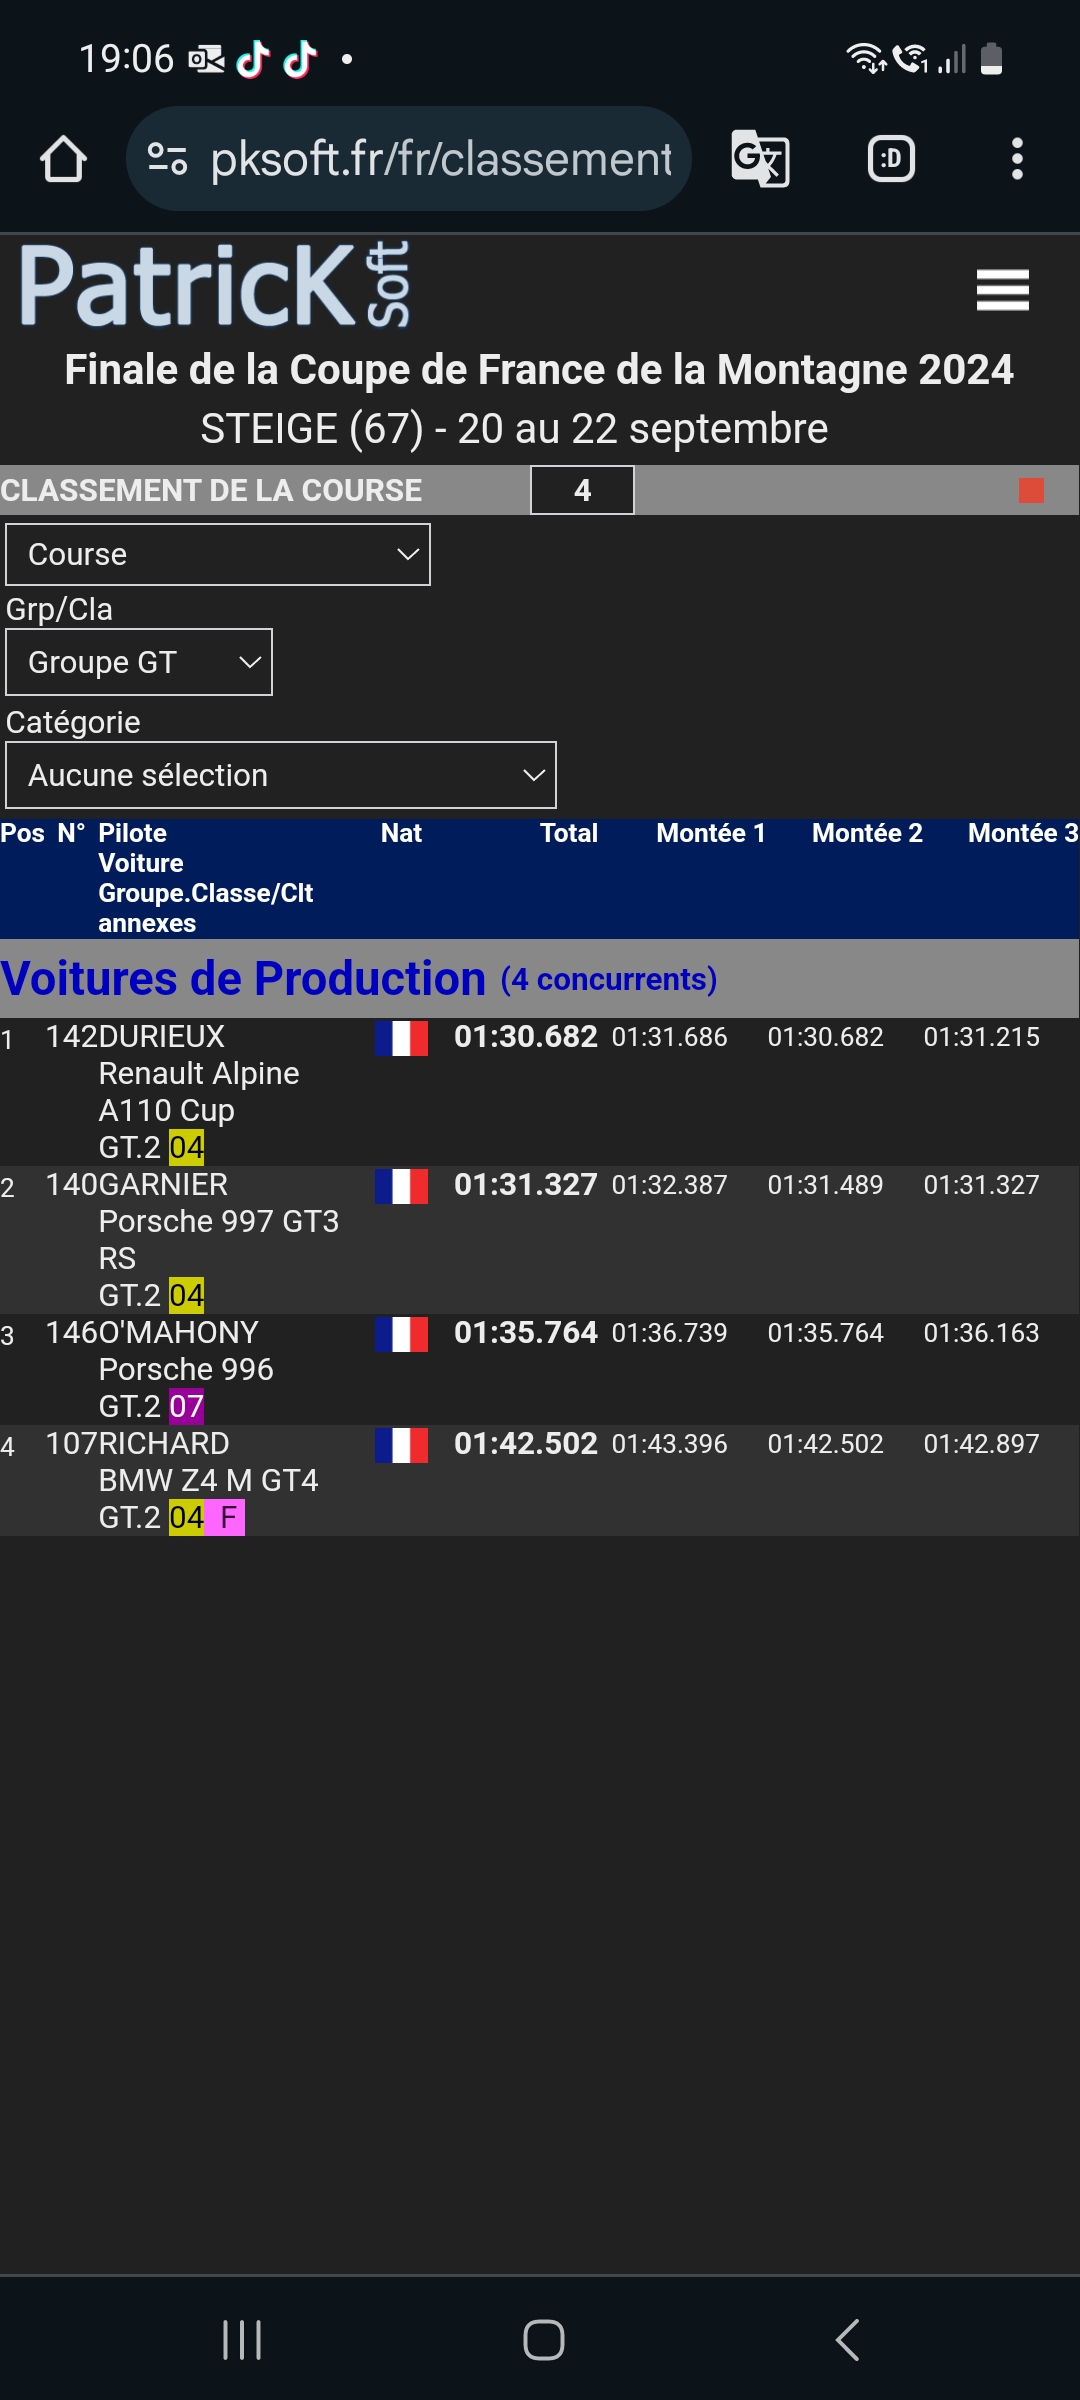Expand the Course dropdown
The width and height of the screenshot is (1080, 2400).
[218, 555]
